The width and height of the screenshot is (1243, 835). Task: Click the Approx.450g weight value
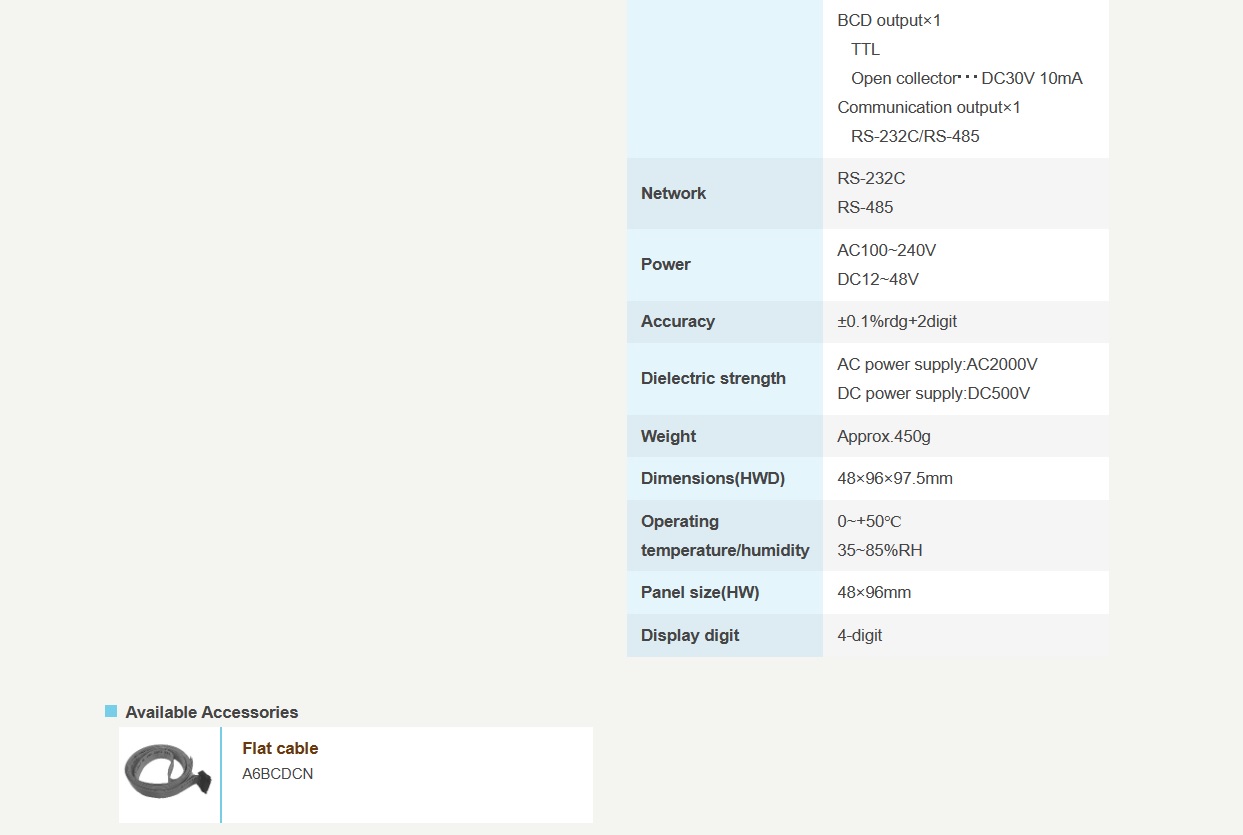884,436
